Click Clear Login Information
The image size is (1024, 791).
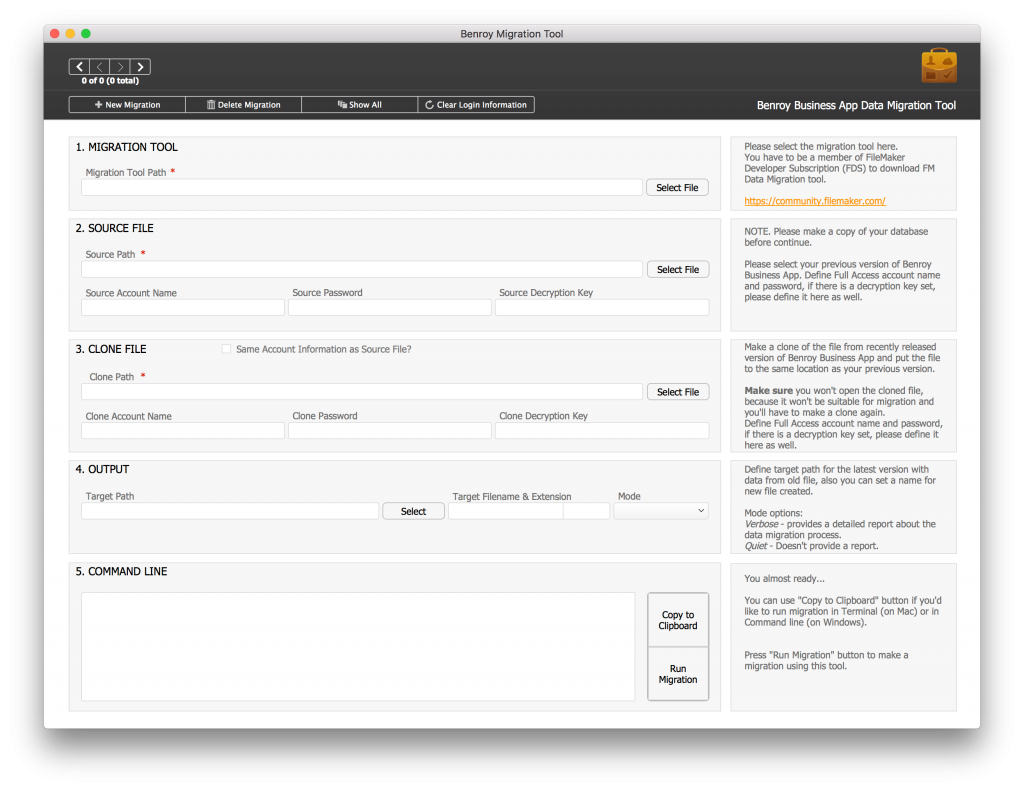pyautogui.click(x=476, y=105)
